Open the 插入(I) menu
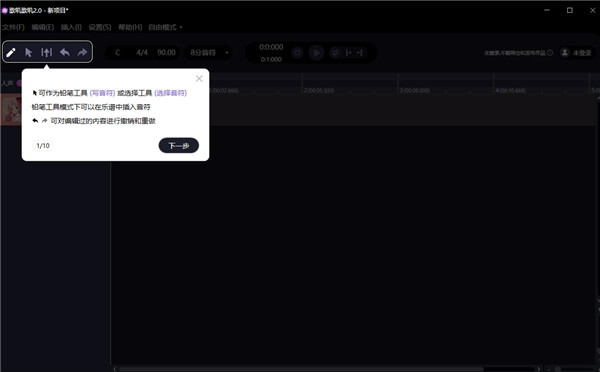 [71, 27]
